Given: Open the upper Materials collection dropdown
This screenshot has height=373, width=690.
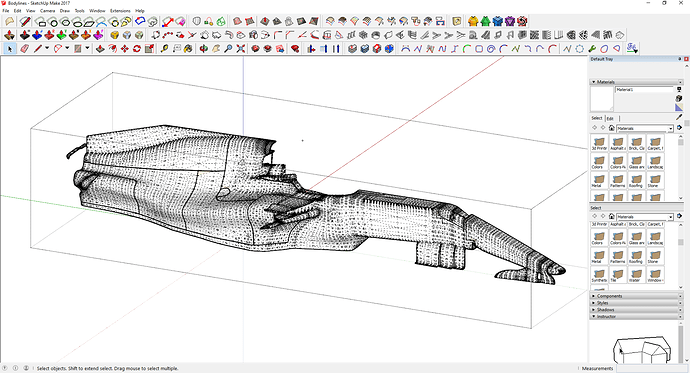Looking at the screenshot, I should (x=671, y=128).
